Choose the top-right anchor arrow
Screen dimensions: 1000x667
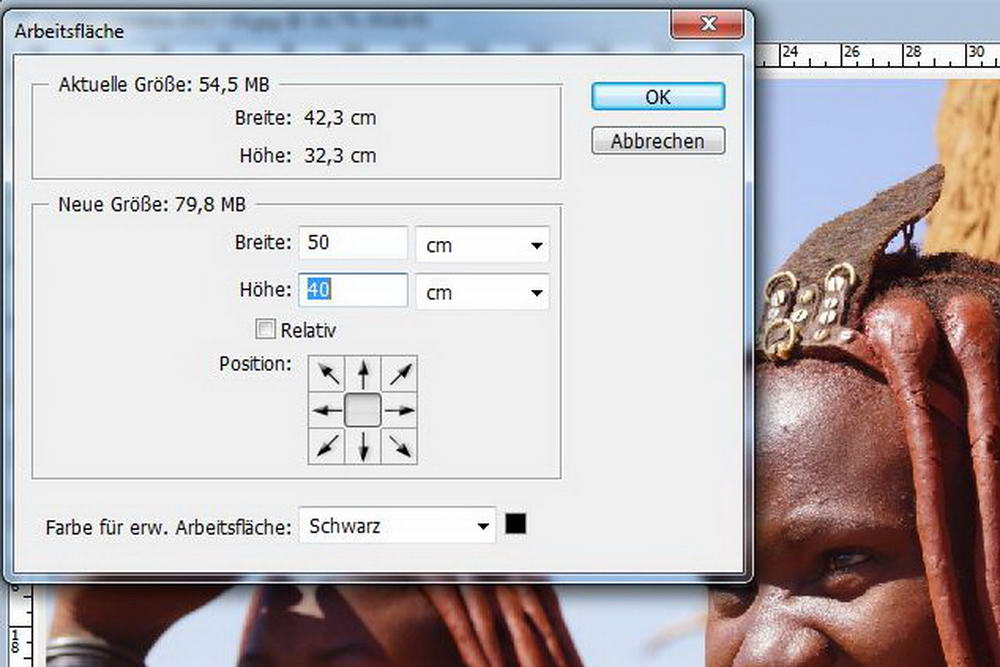click(x=399, y=375)
